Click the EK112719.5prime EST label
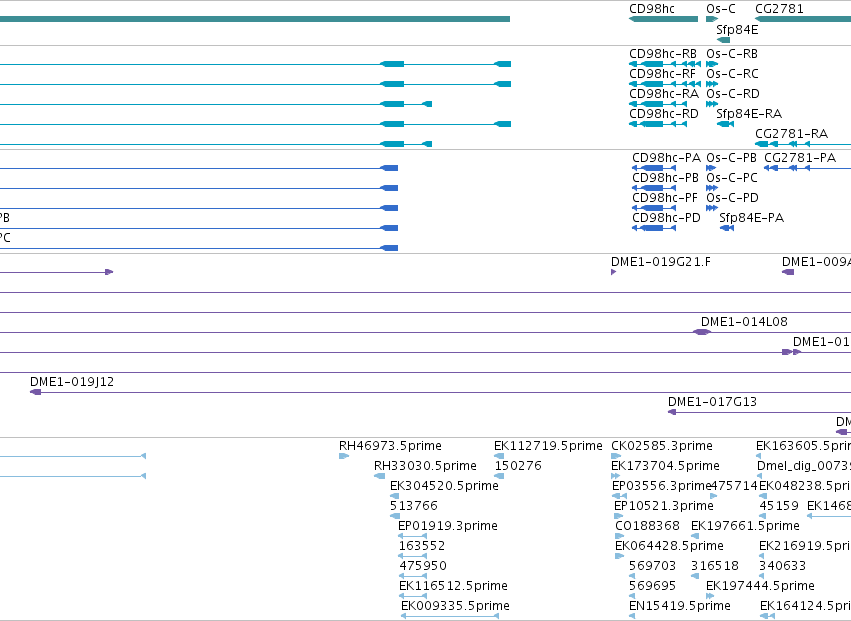851x621 pixels. point(548,446)
